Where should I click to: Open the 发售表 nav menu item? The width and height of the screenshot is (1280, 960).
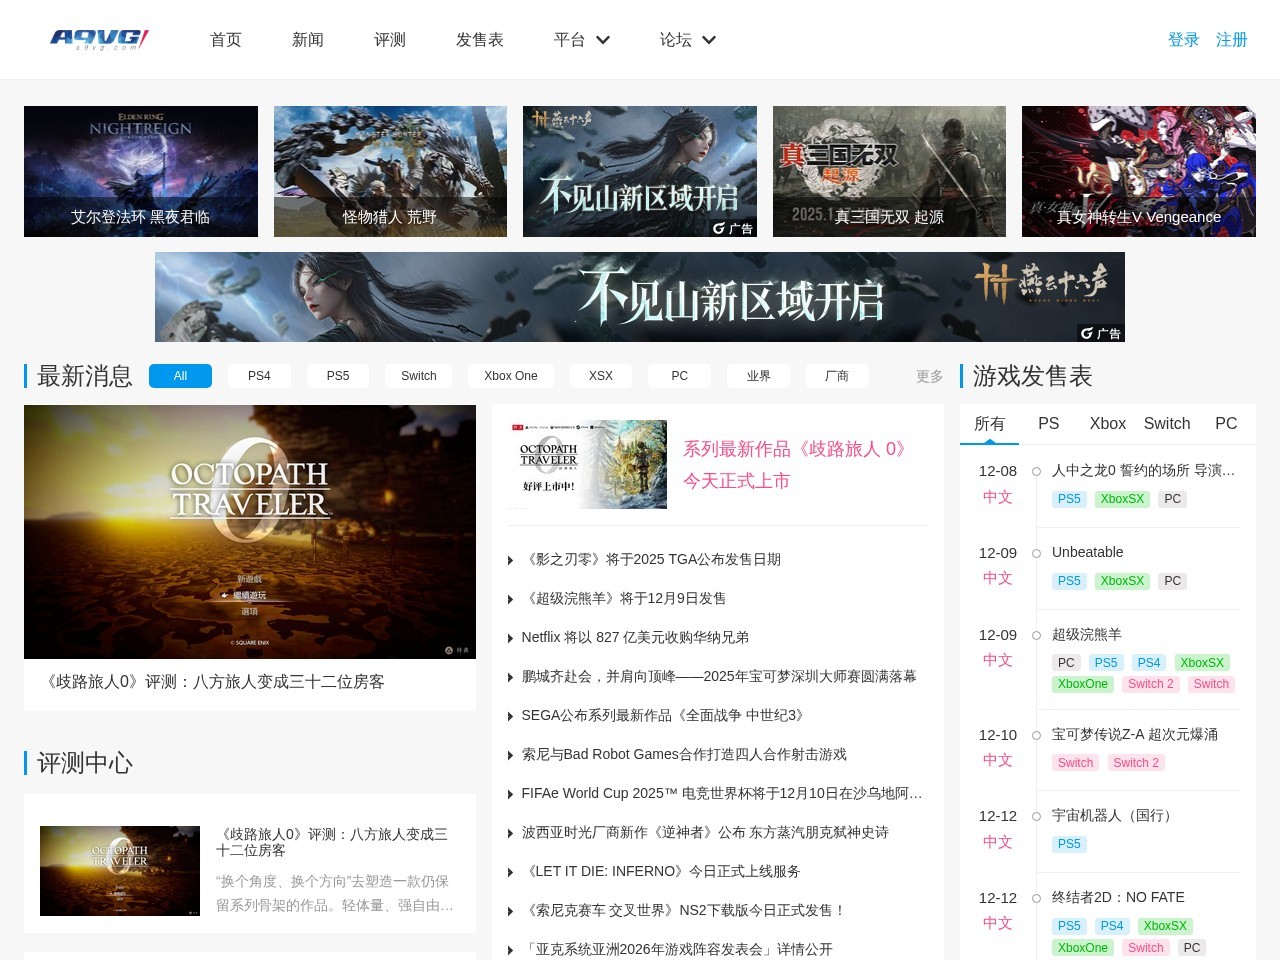(479, 40)
